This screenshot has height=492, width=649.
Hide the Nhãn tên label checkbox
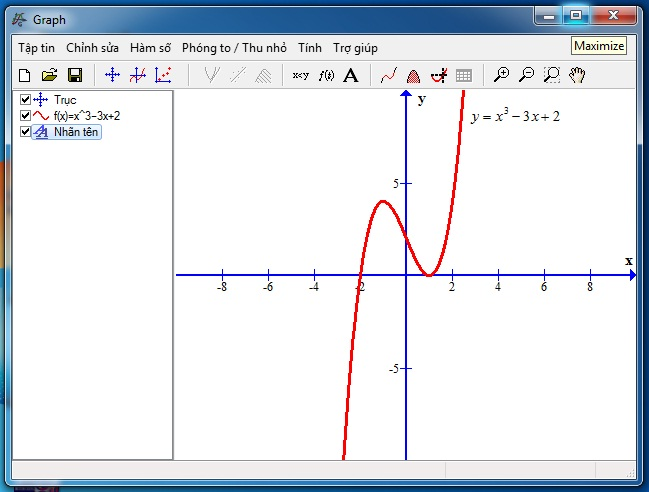pos(25,132)
